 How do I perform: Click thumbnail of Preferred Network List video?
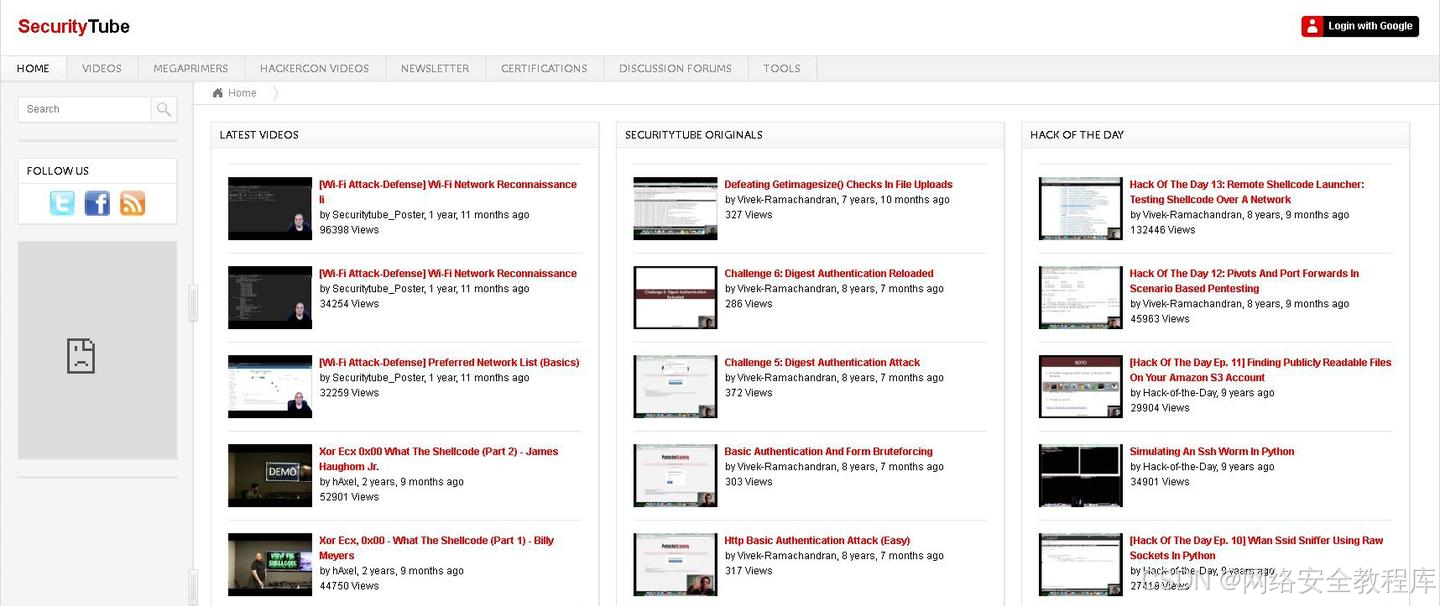pos(270,386)
